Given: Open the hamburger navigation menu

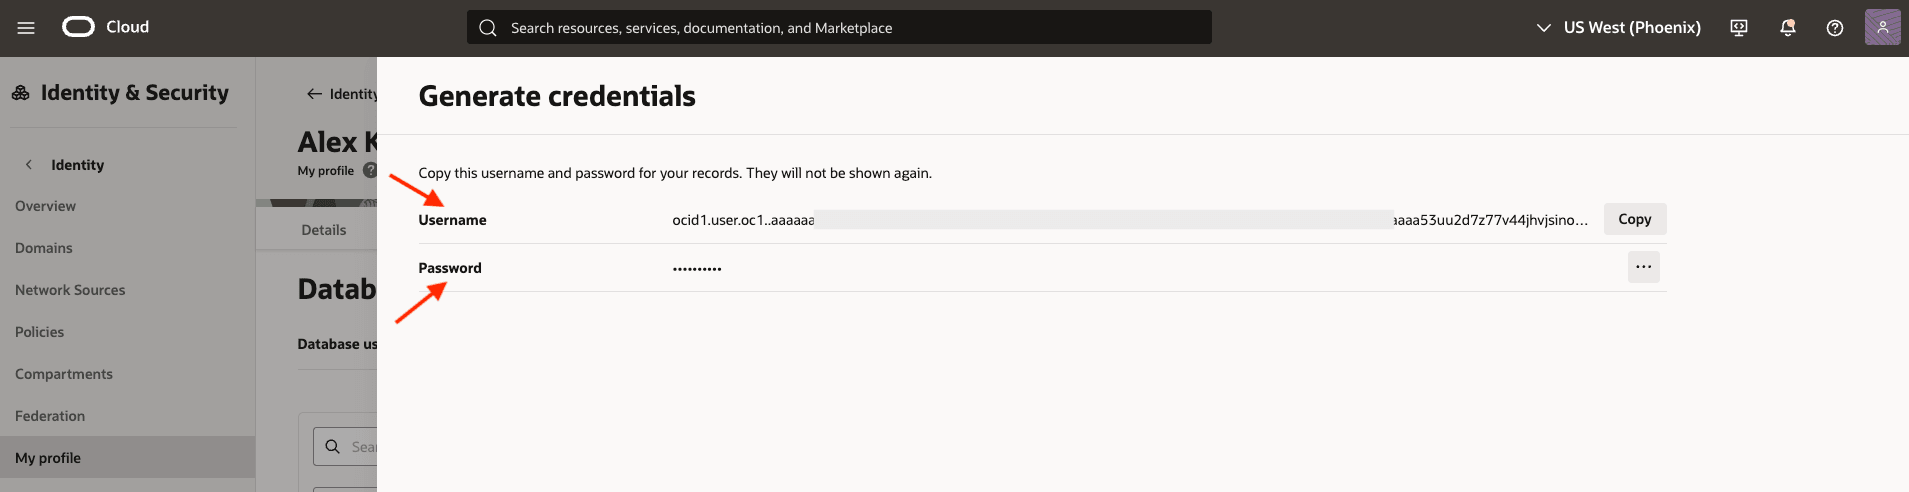Looking at the screenshot, I should click(26, 28).
